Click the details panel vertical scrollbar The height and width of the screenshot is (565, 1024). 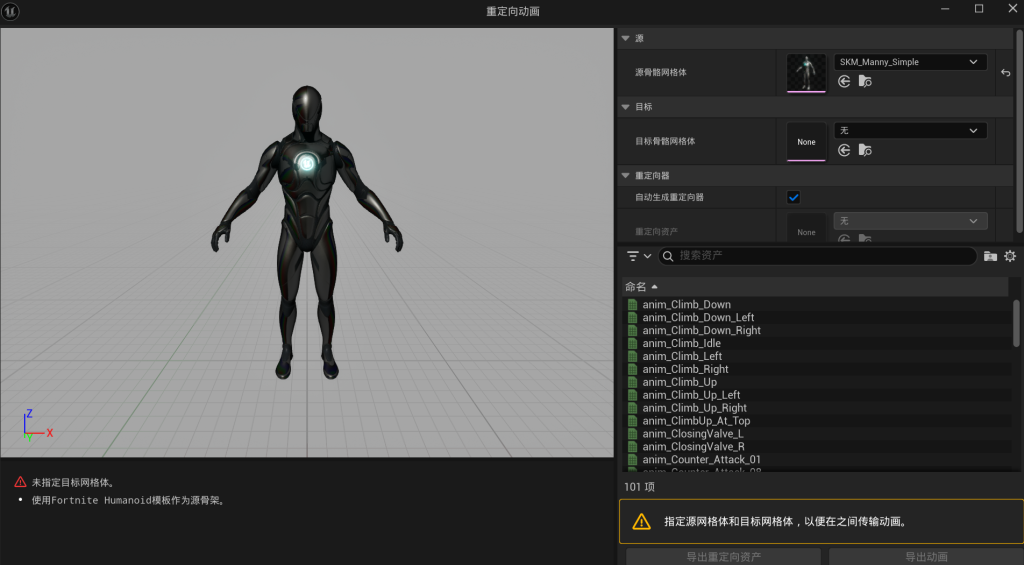[x=1019, y=131]
